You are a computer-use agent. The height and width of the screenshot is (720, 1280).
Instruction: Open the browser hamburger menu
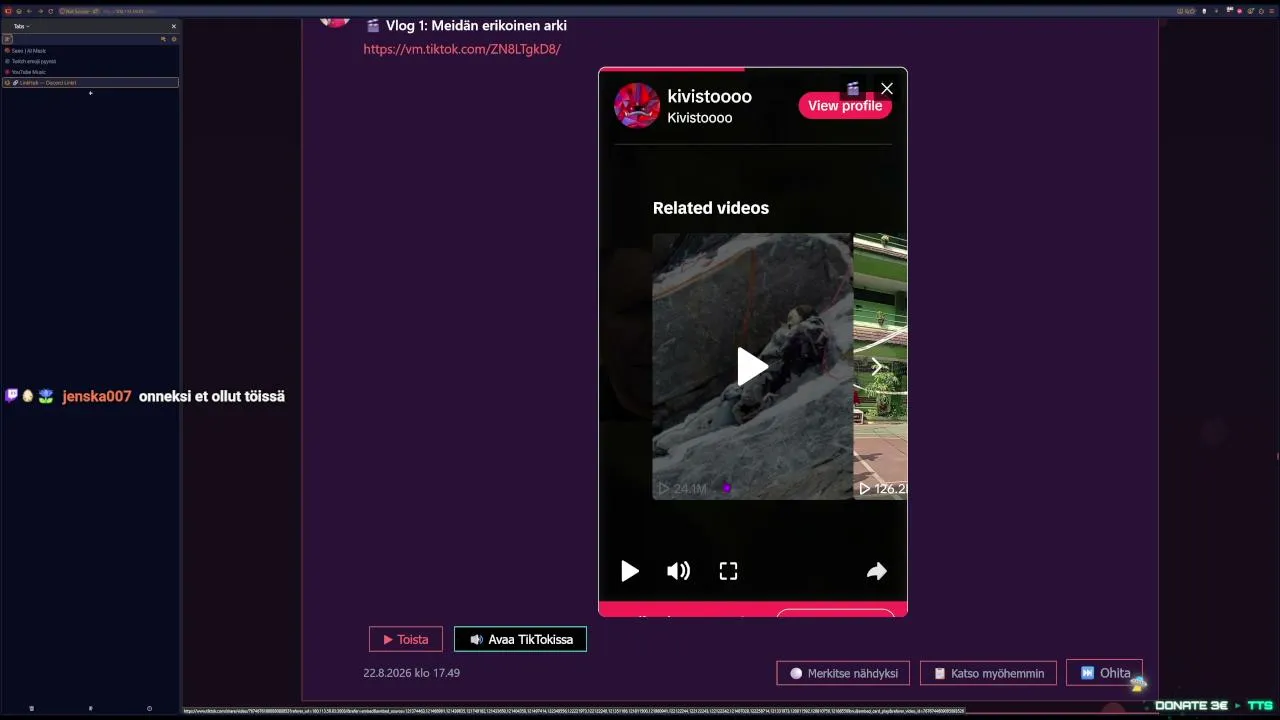[1271, 11]
